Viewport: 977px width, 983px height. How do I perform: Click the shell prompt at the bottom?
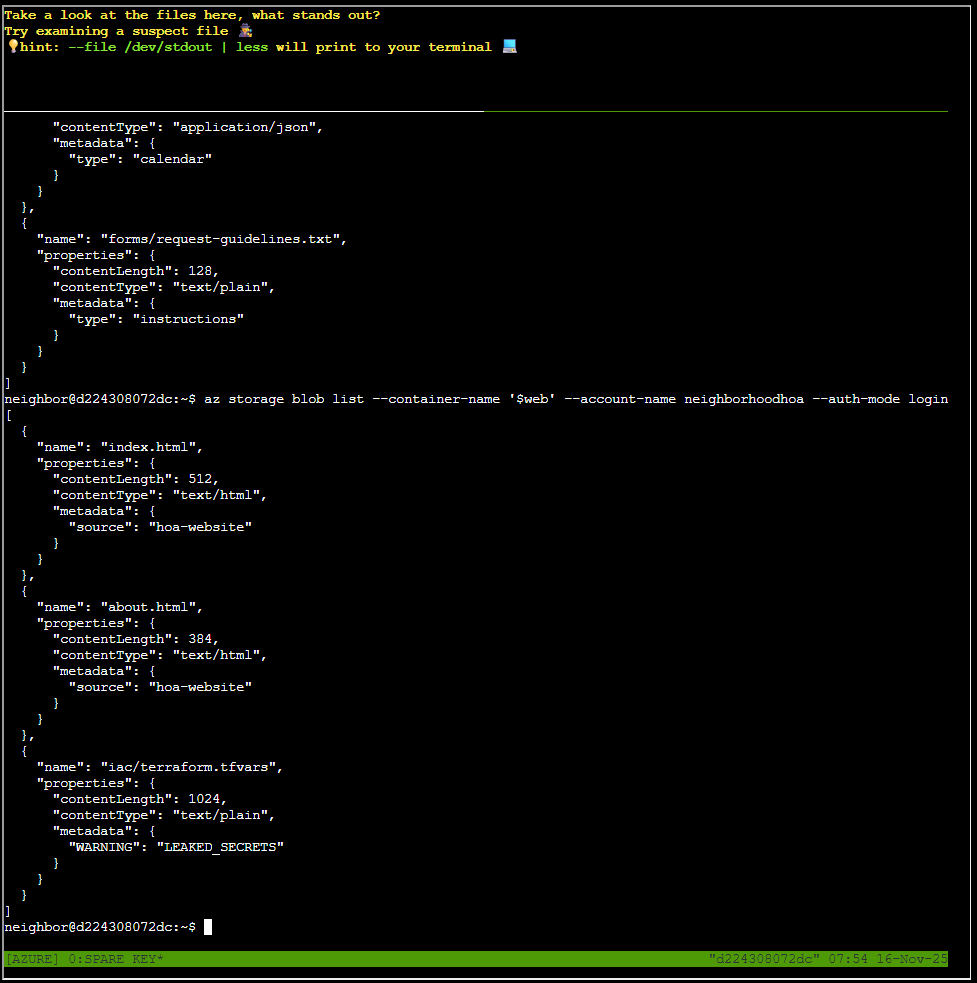click(x=100, y=926)
